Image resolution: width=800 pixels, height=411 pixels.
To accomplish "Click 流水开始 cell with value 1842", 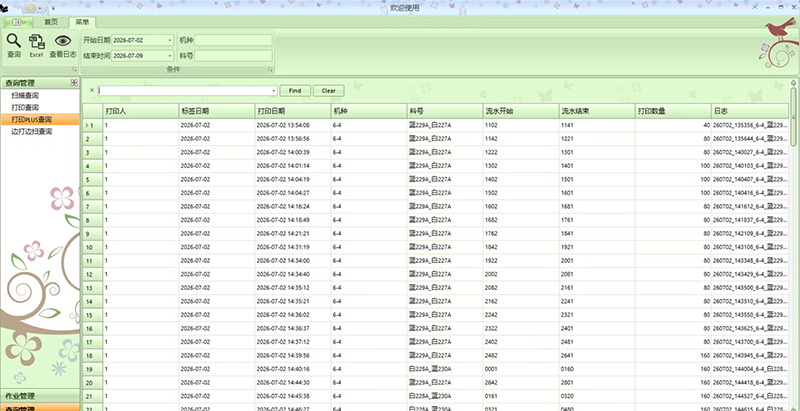I will (x=521, y=247).
